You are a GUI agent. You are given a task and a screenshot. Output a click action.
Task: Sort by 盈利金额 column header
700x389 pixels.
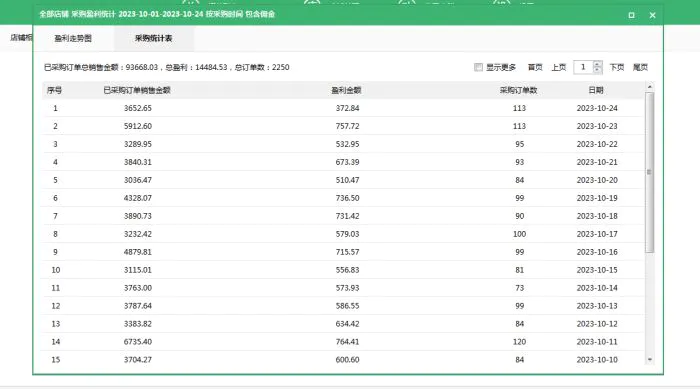pos(346,90)
